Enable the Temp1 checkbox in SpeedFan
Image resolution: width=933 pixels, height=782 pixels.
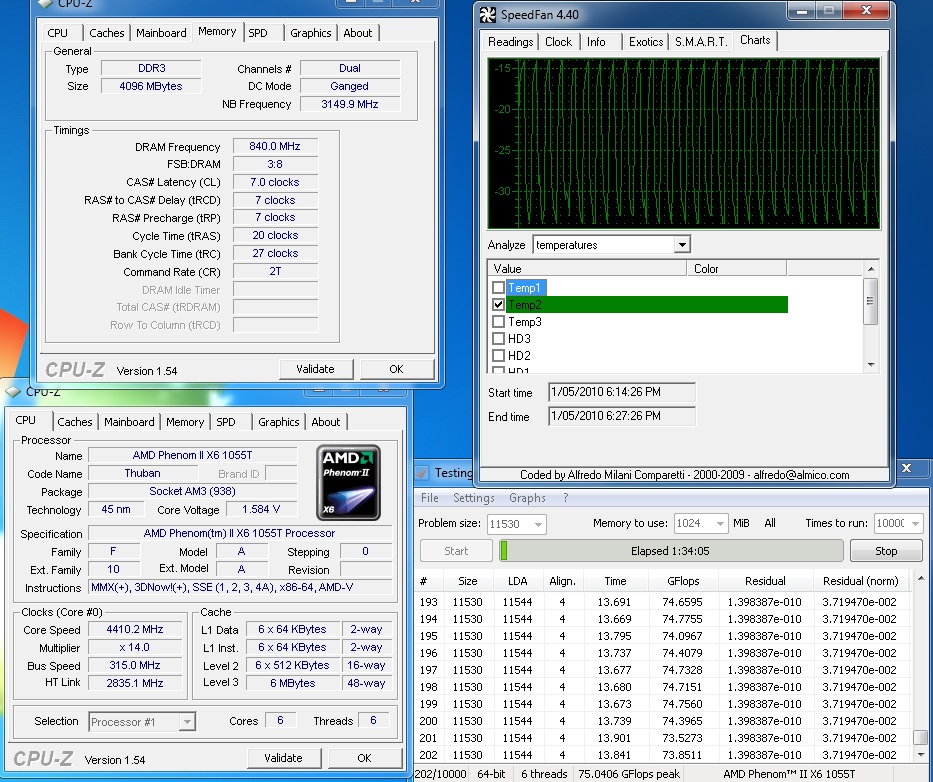[499, 288]
